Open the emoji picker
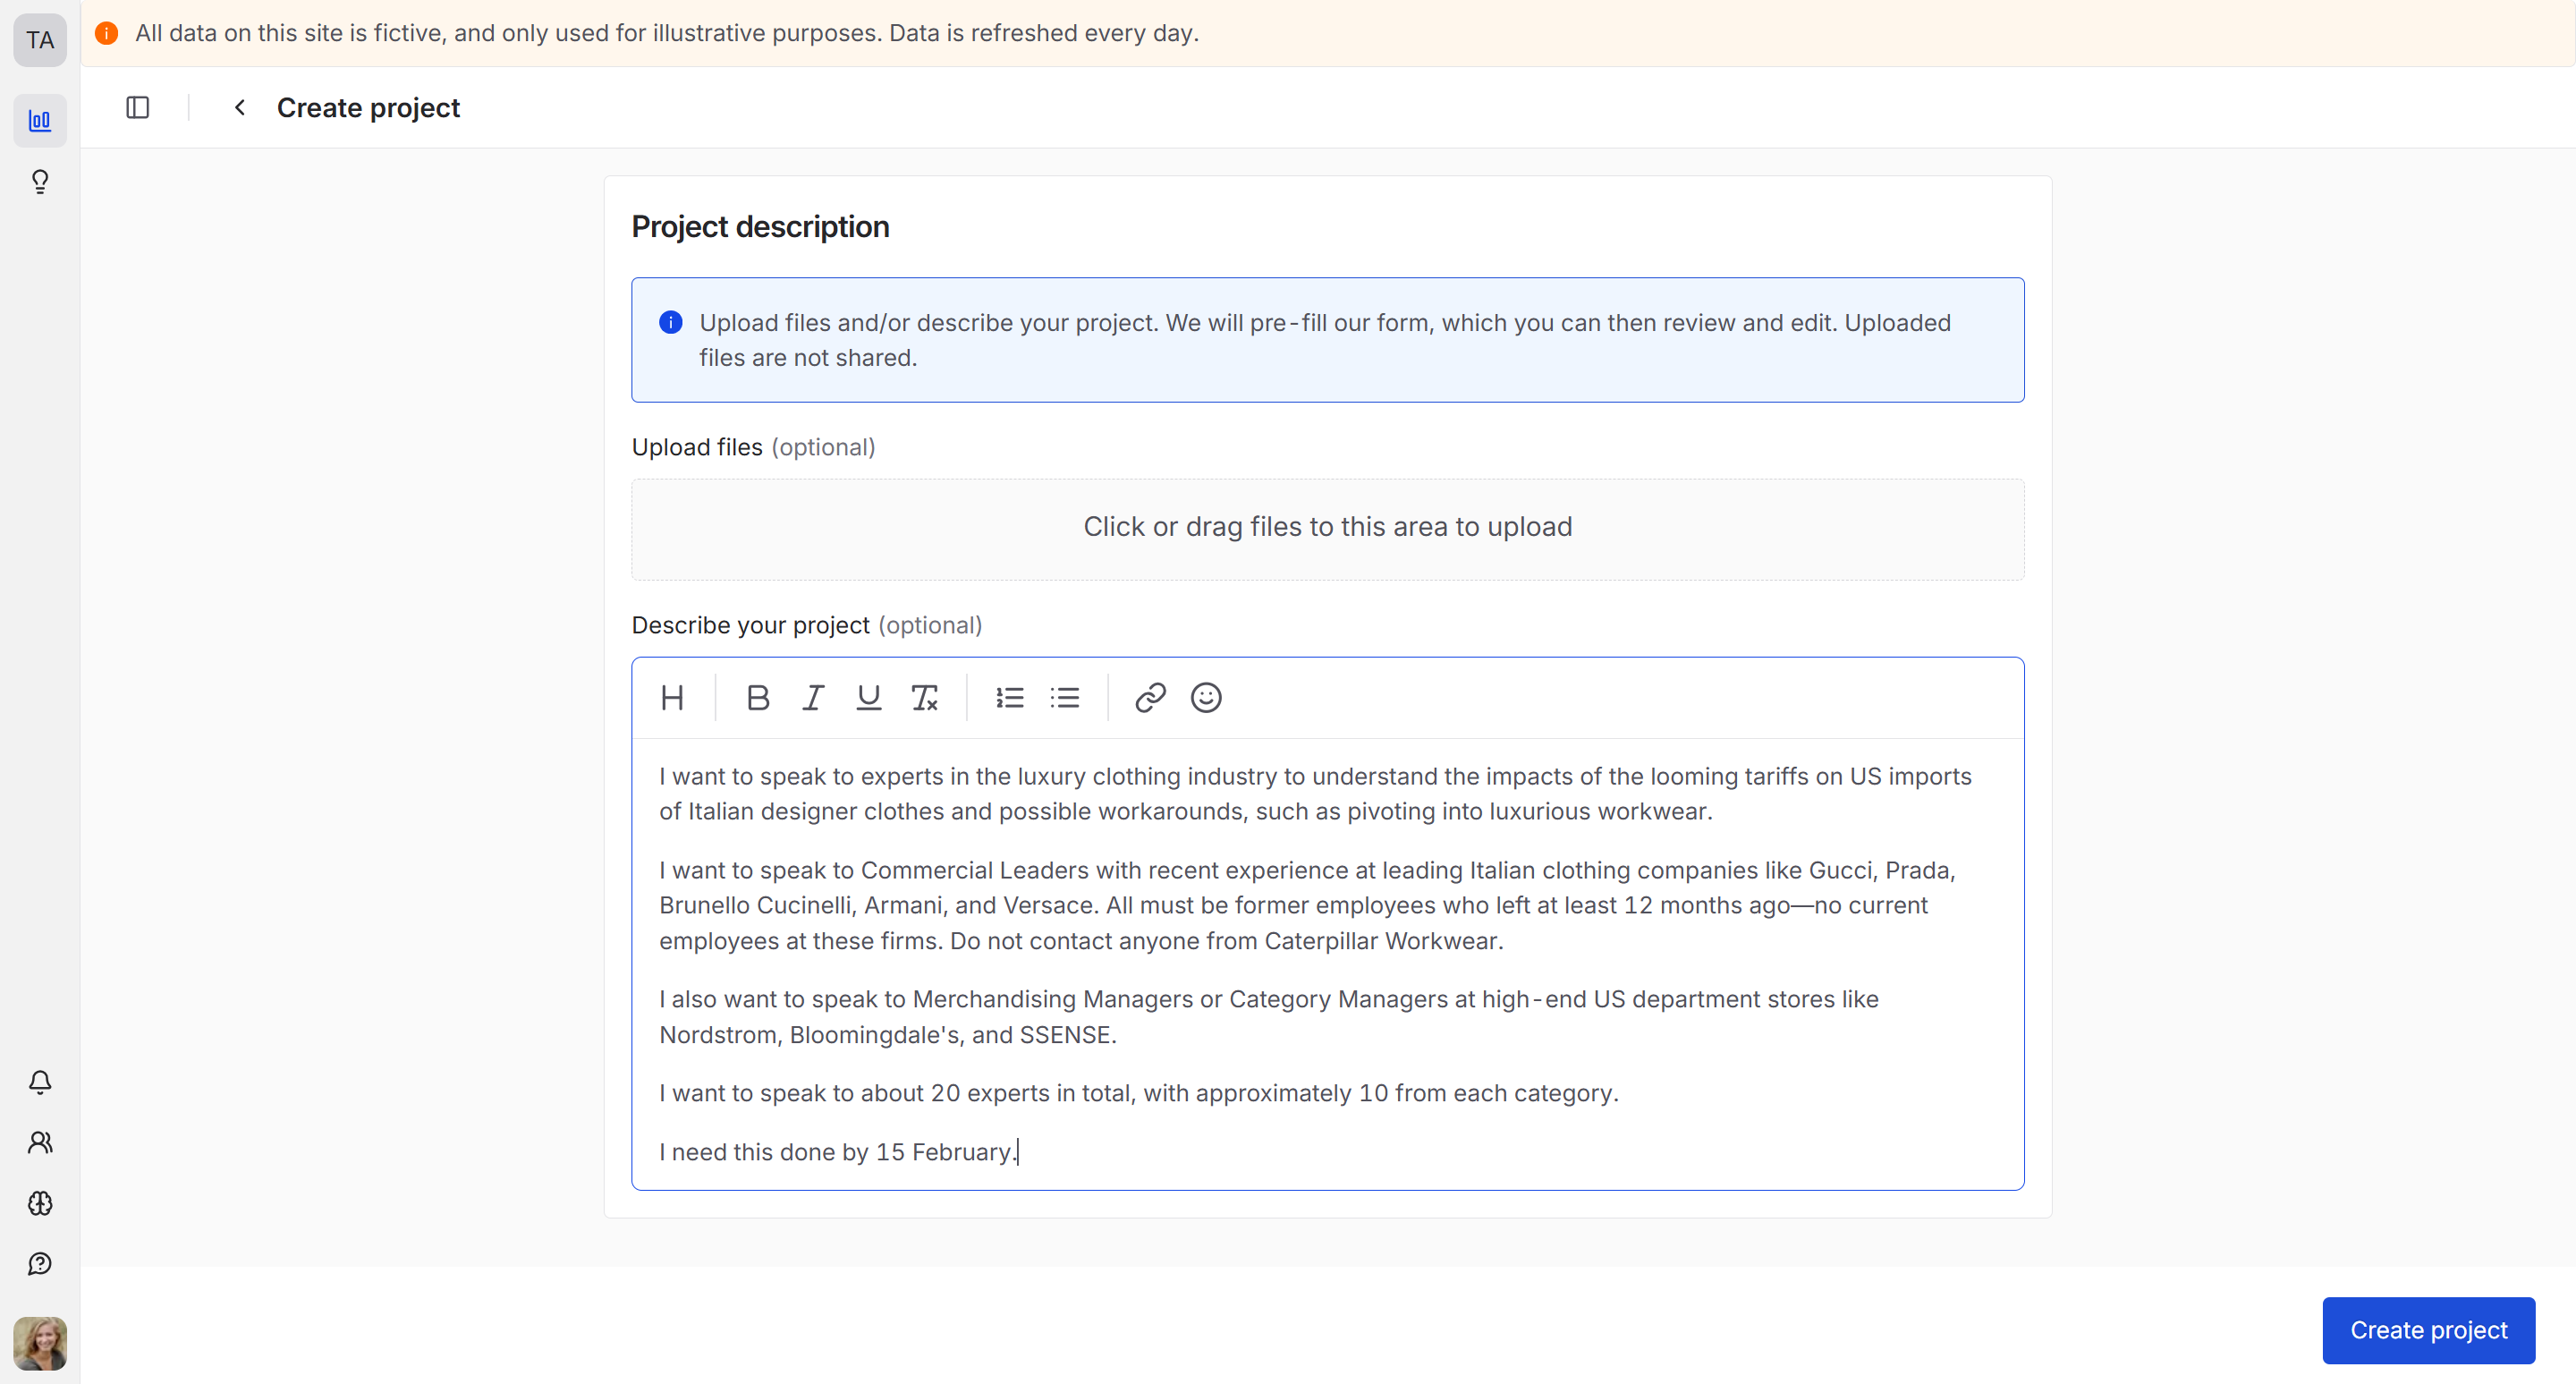Image resolution: width=2576 pixels, height=1384 pixels. 1206,698
